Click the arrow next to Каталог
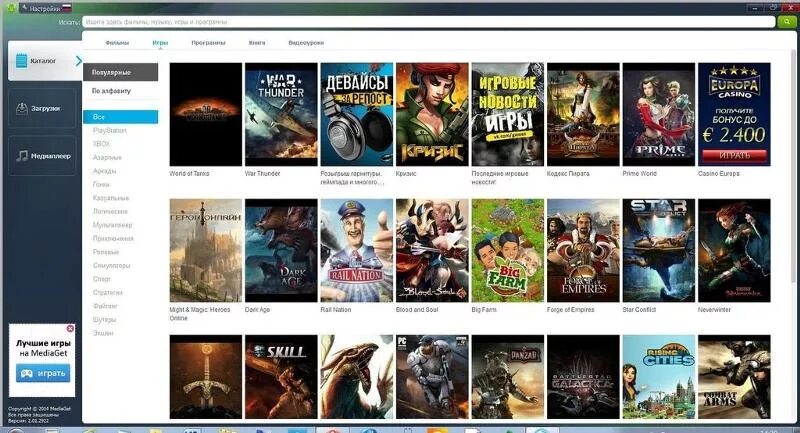This screenshot has width=800, height=433. pyautogui.click(x=79, y=61)
